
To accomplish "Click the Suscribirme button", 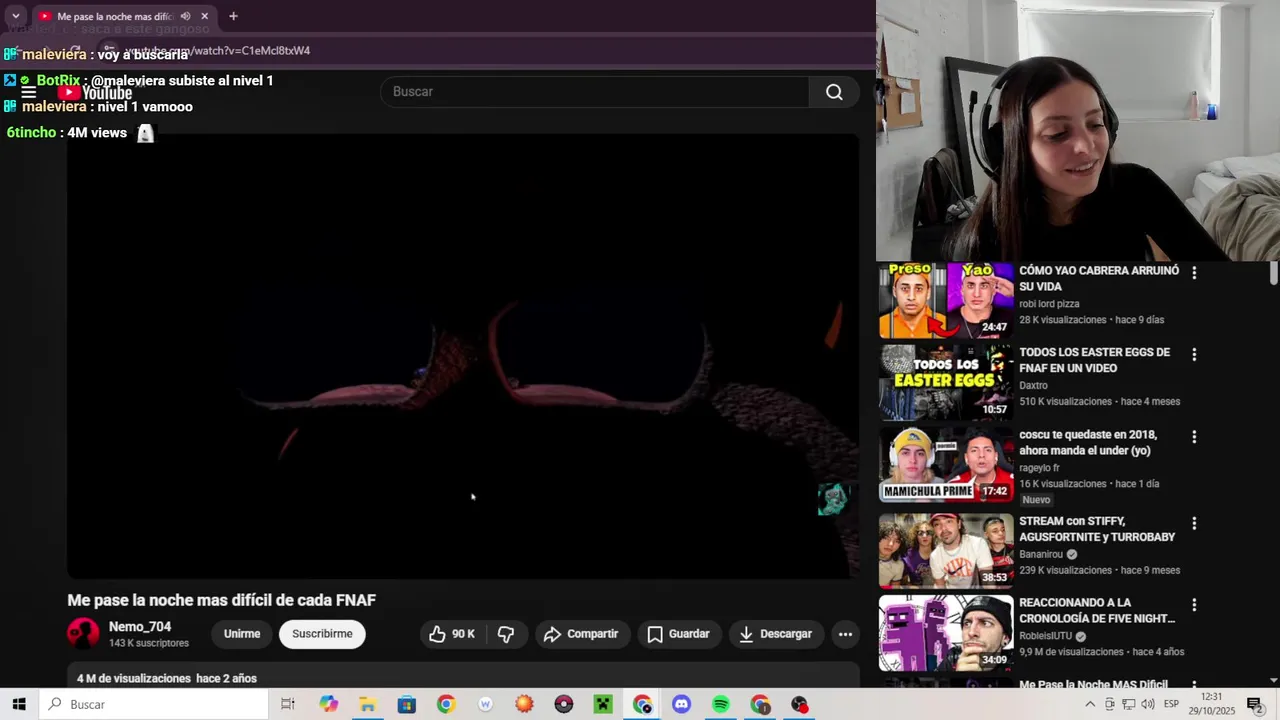I will pyautogui.click(x=322, y=634).
